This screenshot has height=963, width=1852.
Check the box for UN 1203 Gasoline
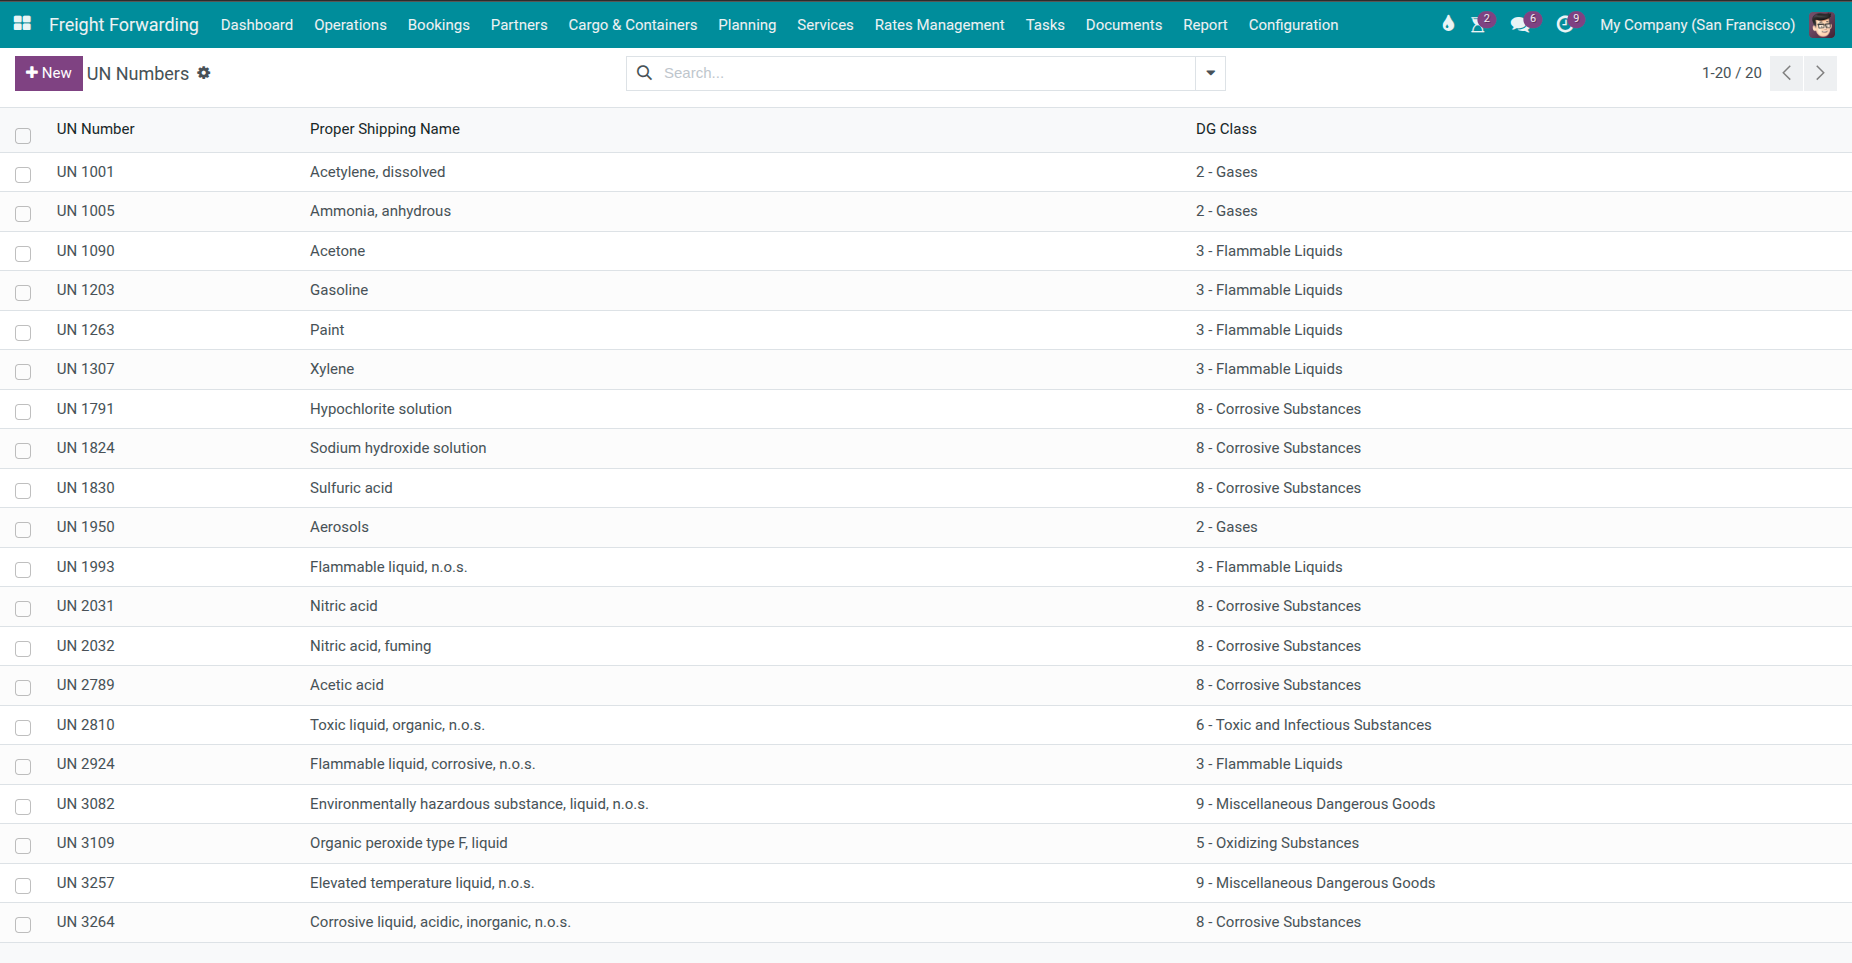pos(23,293)
